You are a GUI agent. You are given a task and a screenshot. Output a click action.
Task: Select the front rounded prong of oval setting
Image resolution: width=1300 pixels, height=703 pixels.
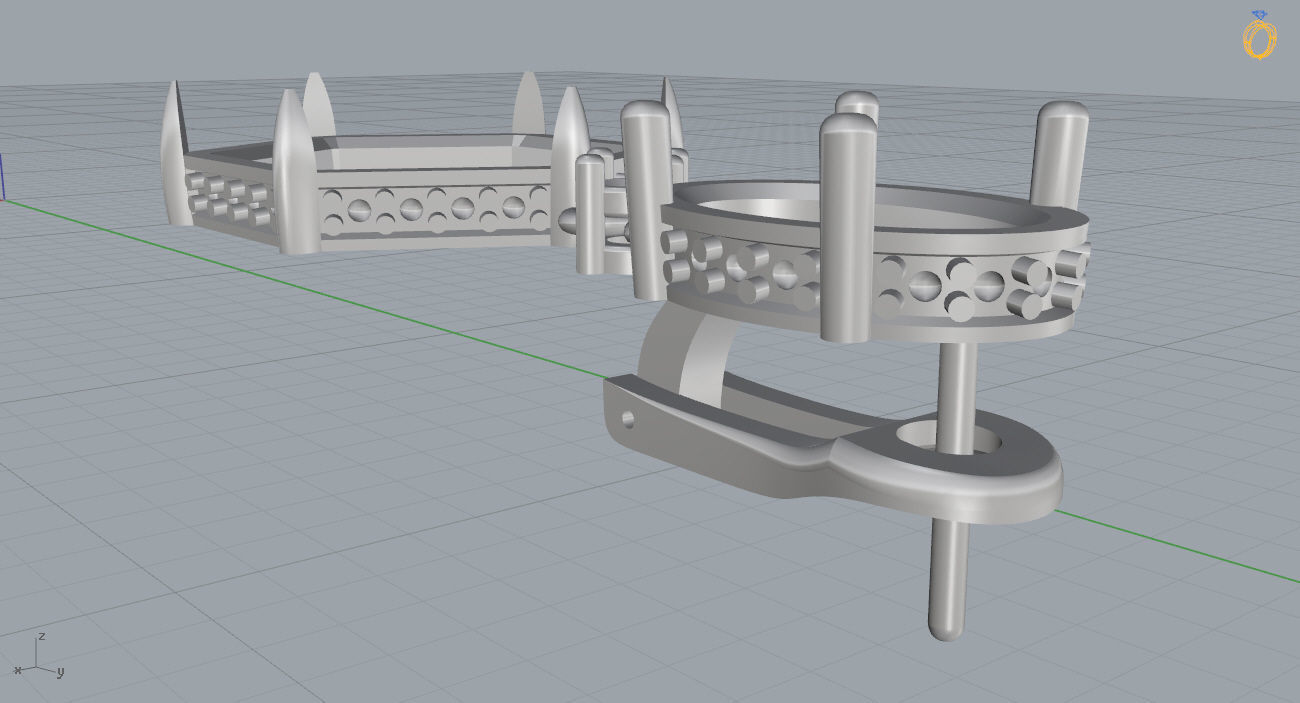[x=847, y=228]
